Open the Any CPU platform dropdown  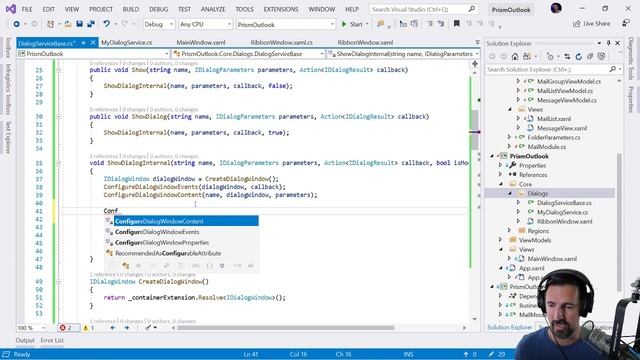[x=205, y=24]
